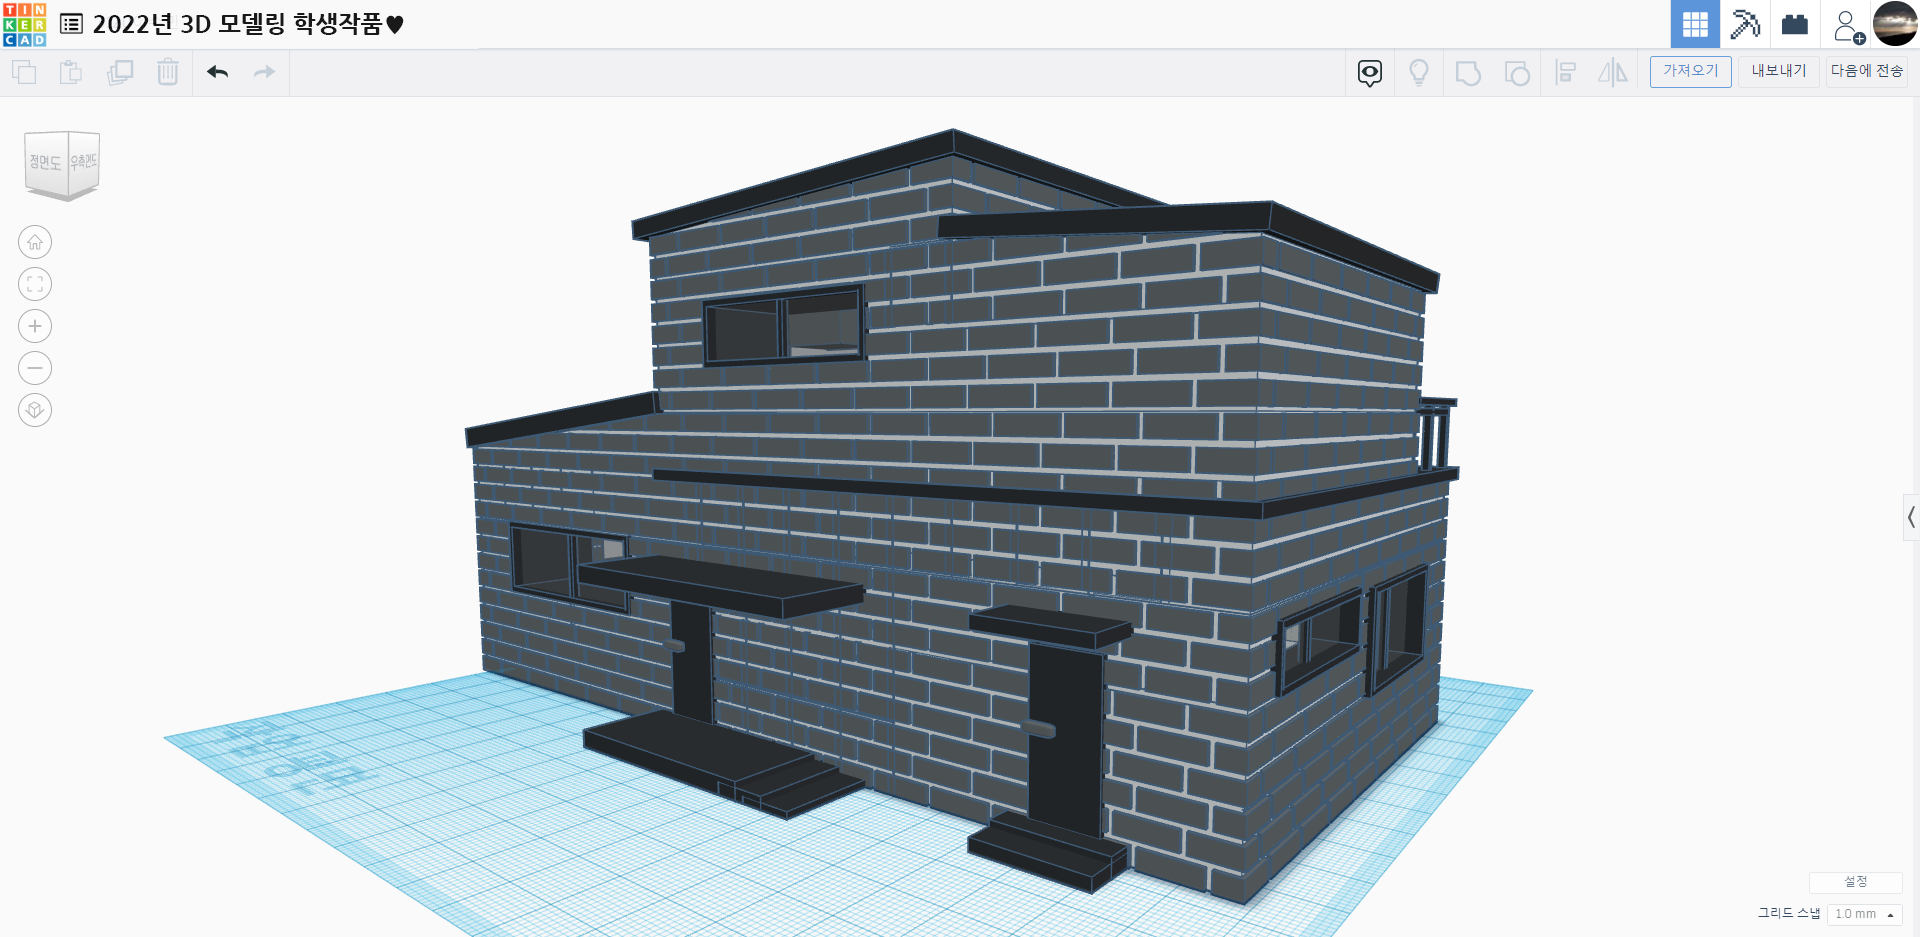Viewport: 1920px width, 937px height.
Task: Click the view cube front face
Action: click(45, 164)
